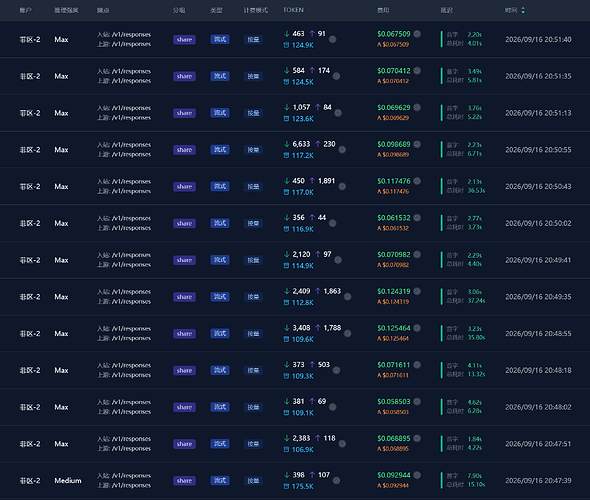Open token details icon for the 20:51:40 row
590x500 pixels.
point(333,40)
